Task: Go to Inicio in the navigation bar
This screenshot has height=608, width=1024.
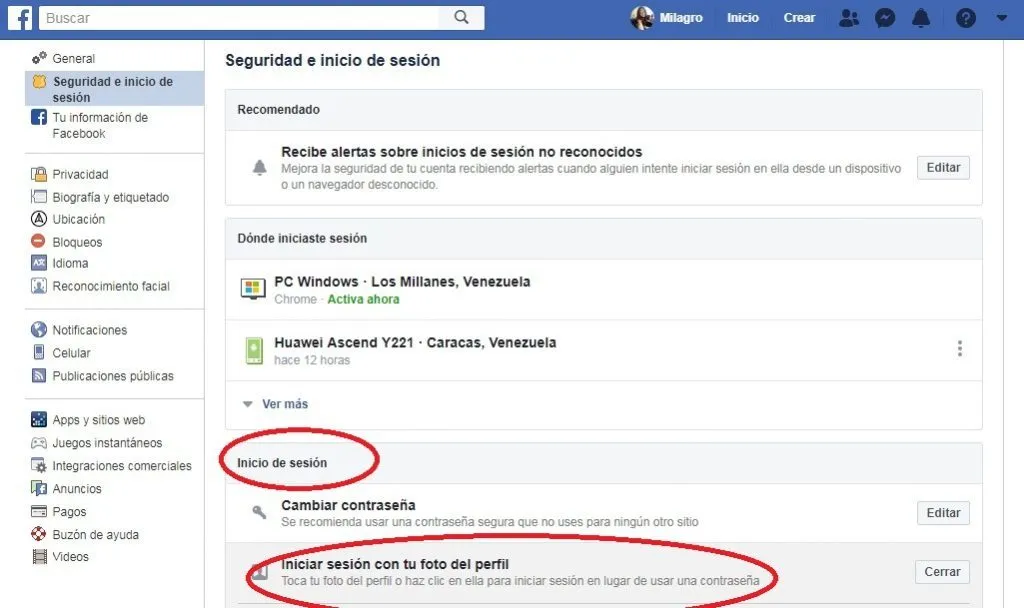Action: (x=743, y=17)
